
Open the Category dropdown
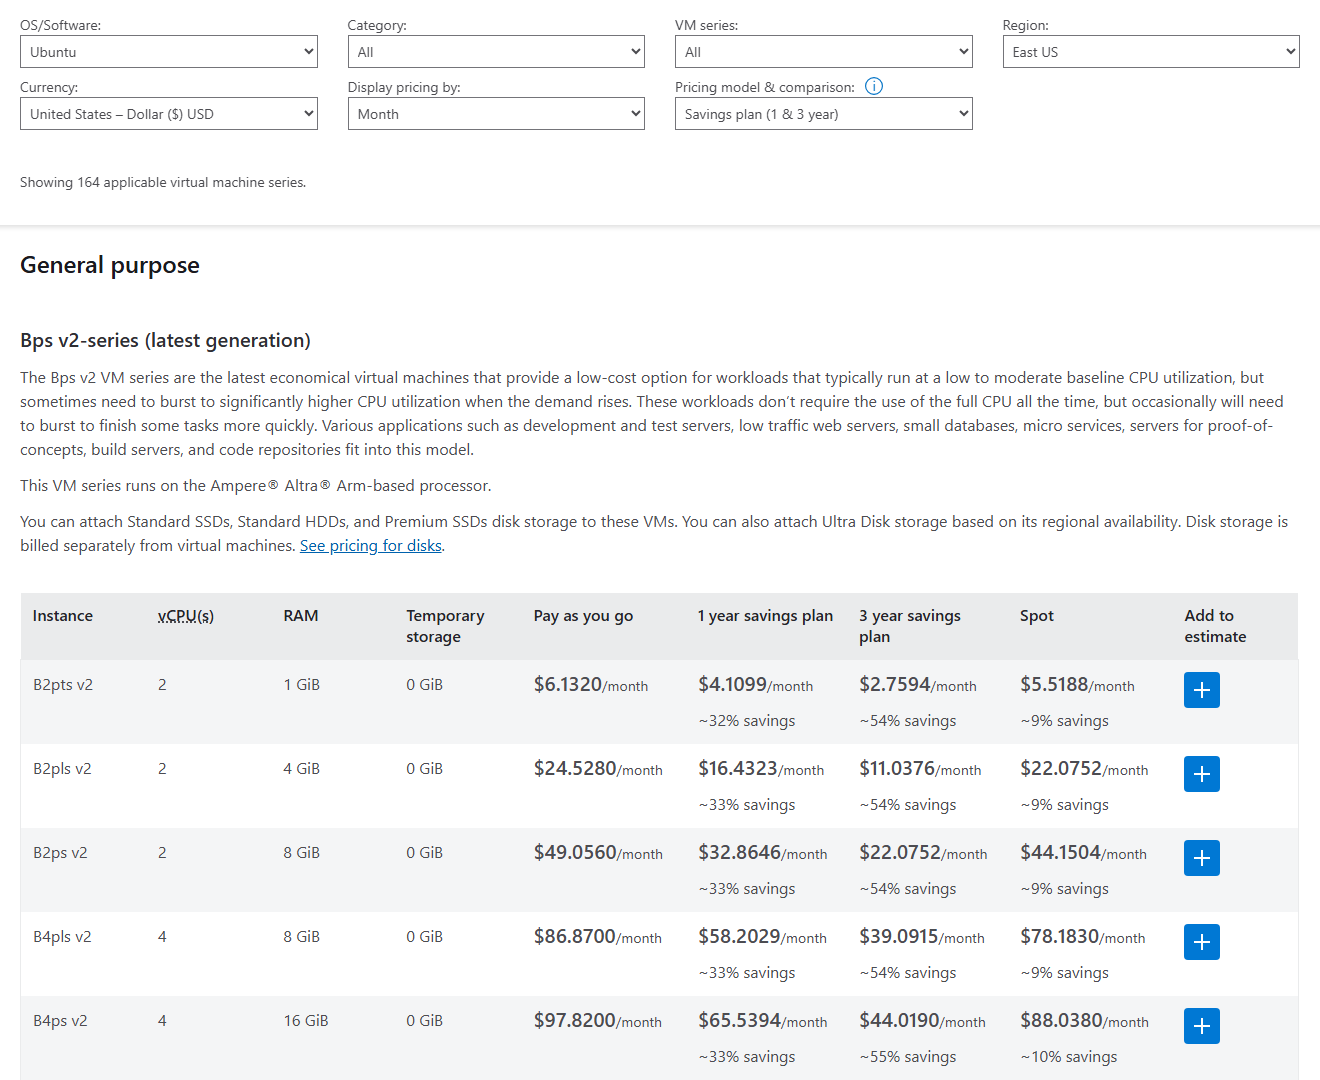coord(496,52)
